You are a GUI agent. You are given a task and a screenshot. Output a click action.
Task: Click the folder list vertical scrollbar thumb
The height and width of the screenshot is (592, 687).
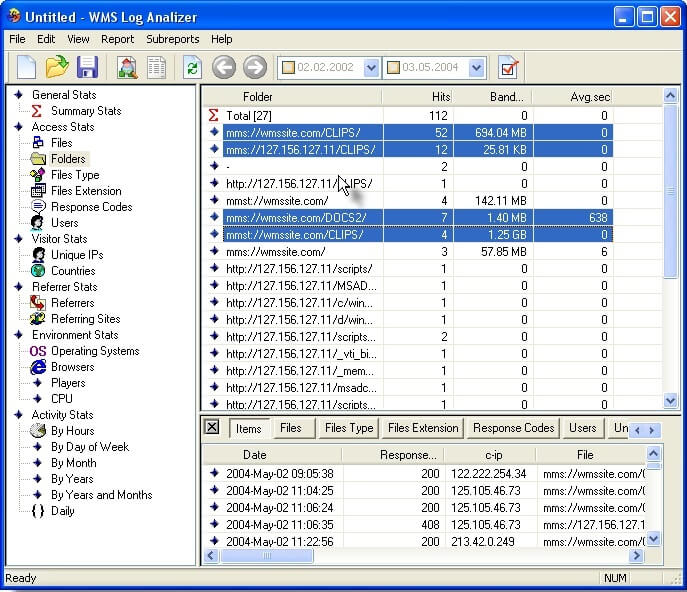point(670,191)
